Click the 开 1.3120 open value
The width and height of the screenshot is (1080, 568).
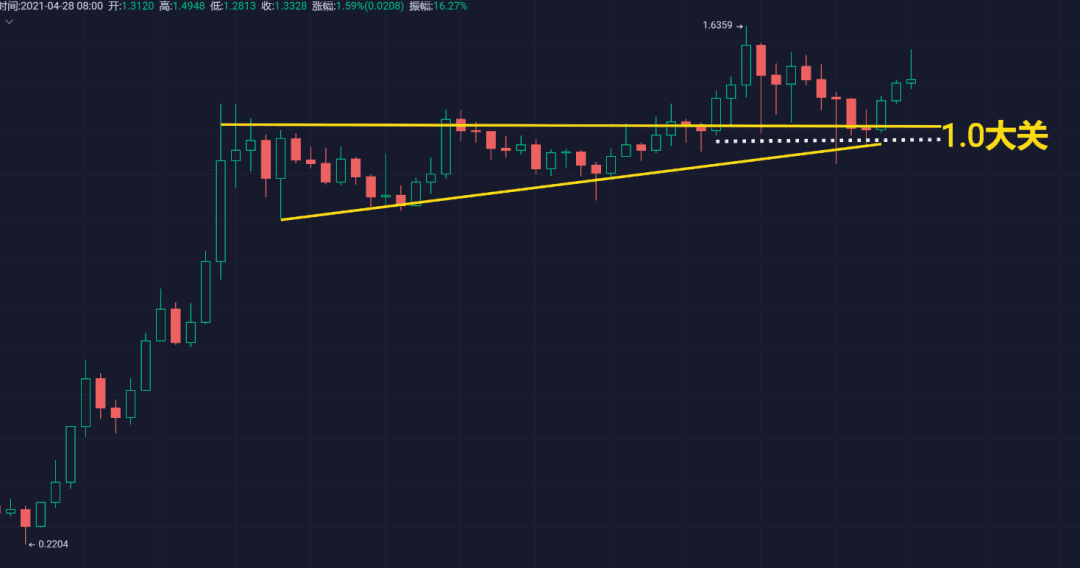click(x=131, y=6)
